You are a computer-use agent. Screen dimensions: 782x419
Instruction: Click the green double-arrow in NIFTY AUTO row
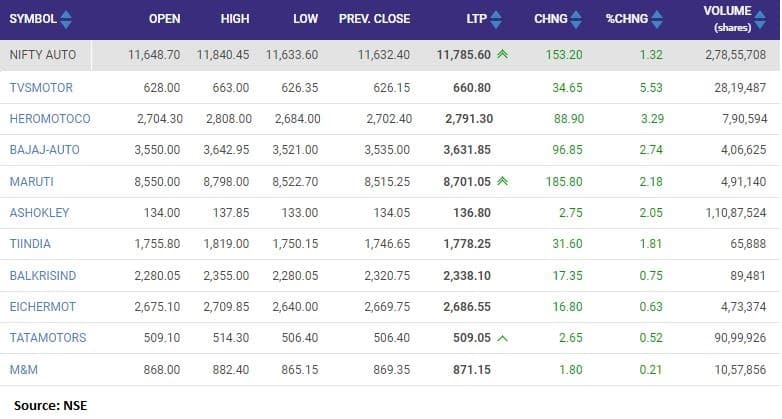point(501,55)
